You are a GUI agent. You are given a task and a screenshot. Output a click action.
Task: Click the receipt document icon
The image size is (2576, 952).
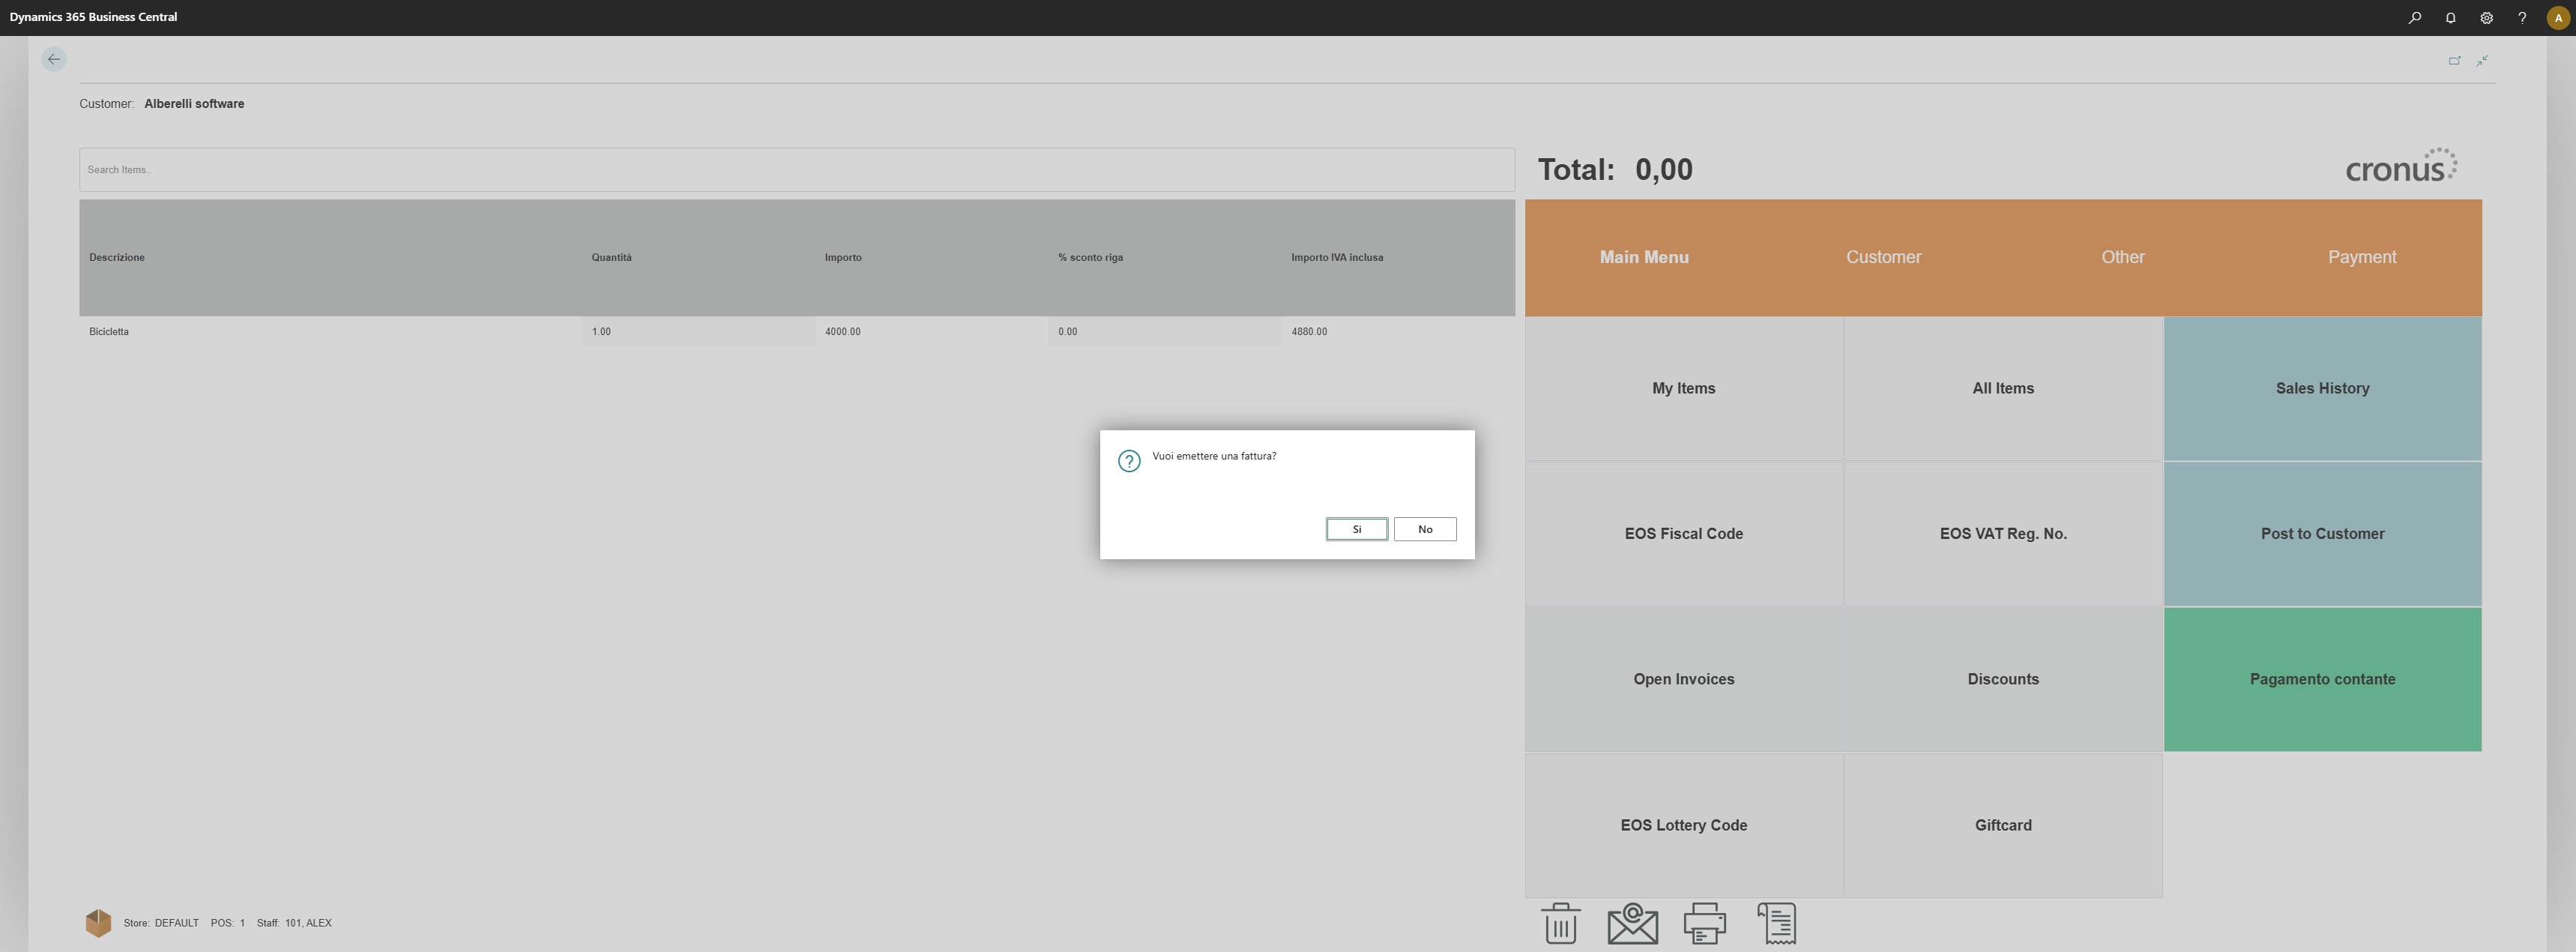point(1776,923)
